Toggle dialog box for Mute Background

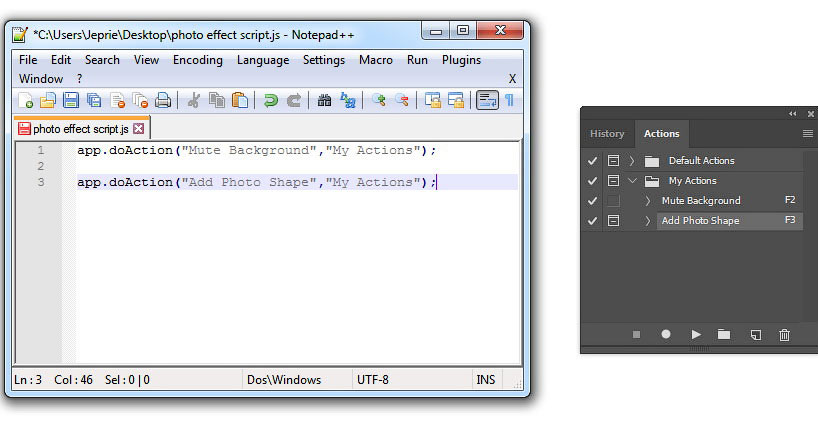click(614, 200)
